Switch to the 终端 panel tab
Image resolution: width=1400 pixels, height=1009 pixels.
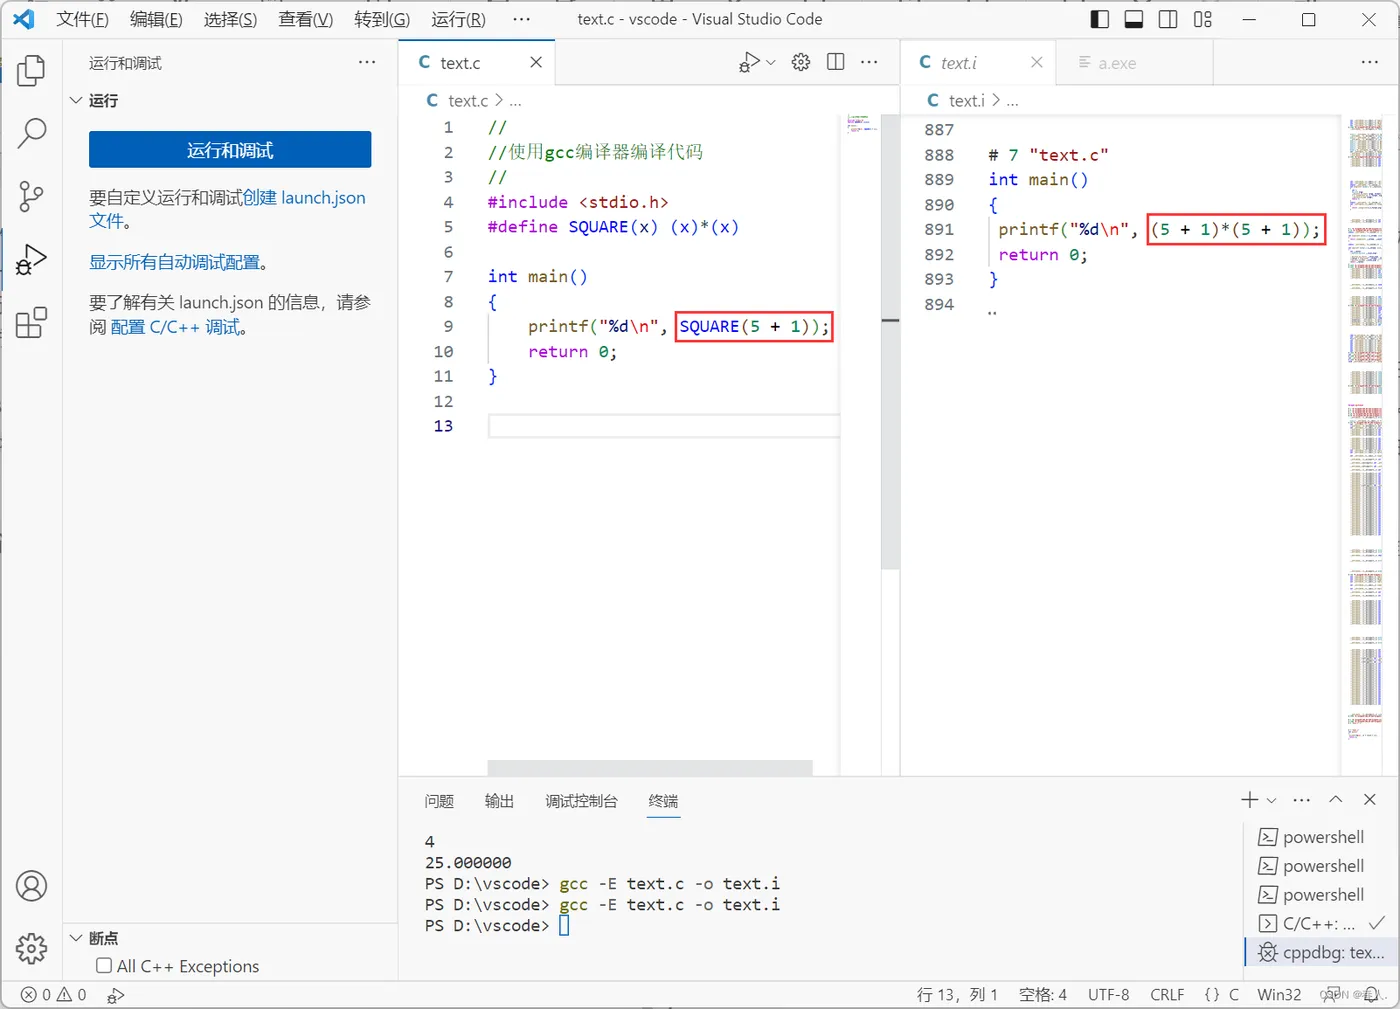point(663,801)
